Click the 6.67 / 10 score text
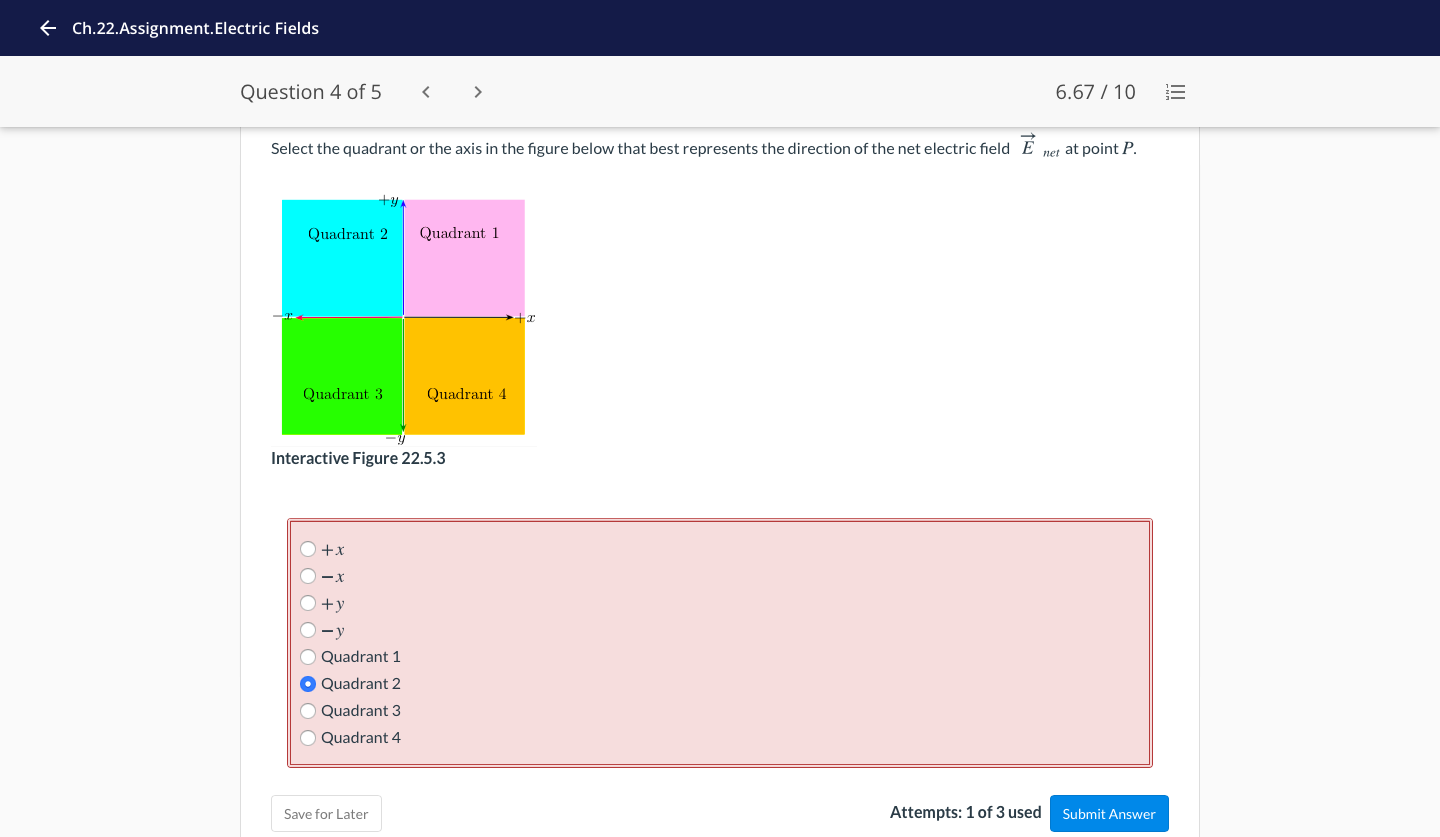Image resolution: width=1440 pixels, height=837 pixels. pos(1095,92)
